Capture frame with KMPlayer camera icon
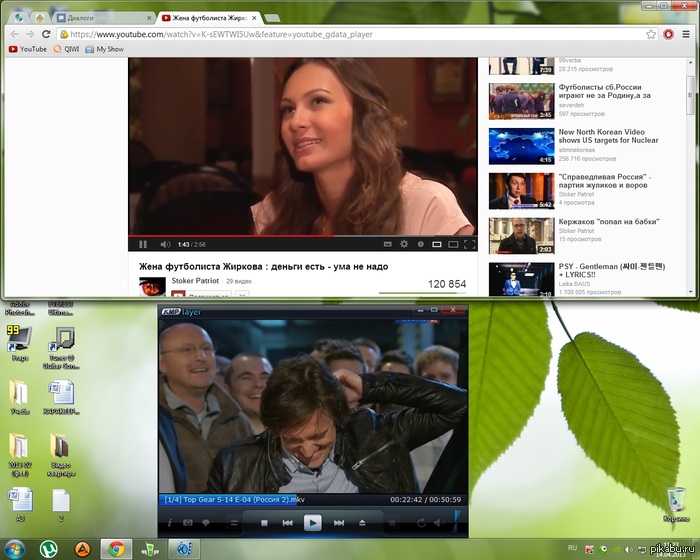 click(x=188, y=522)
